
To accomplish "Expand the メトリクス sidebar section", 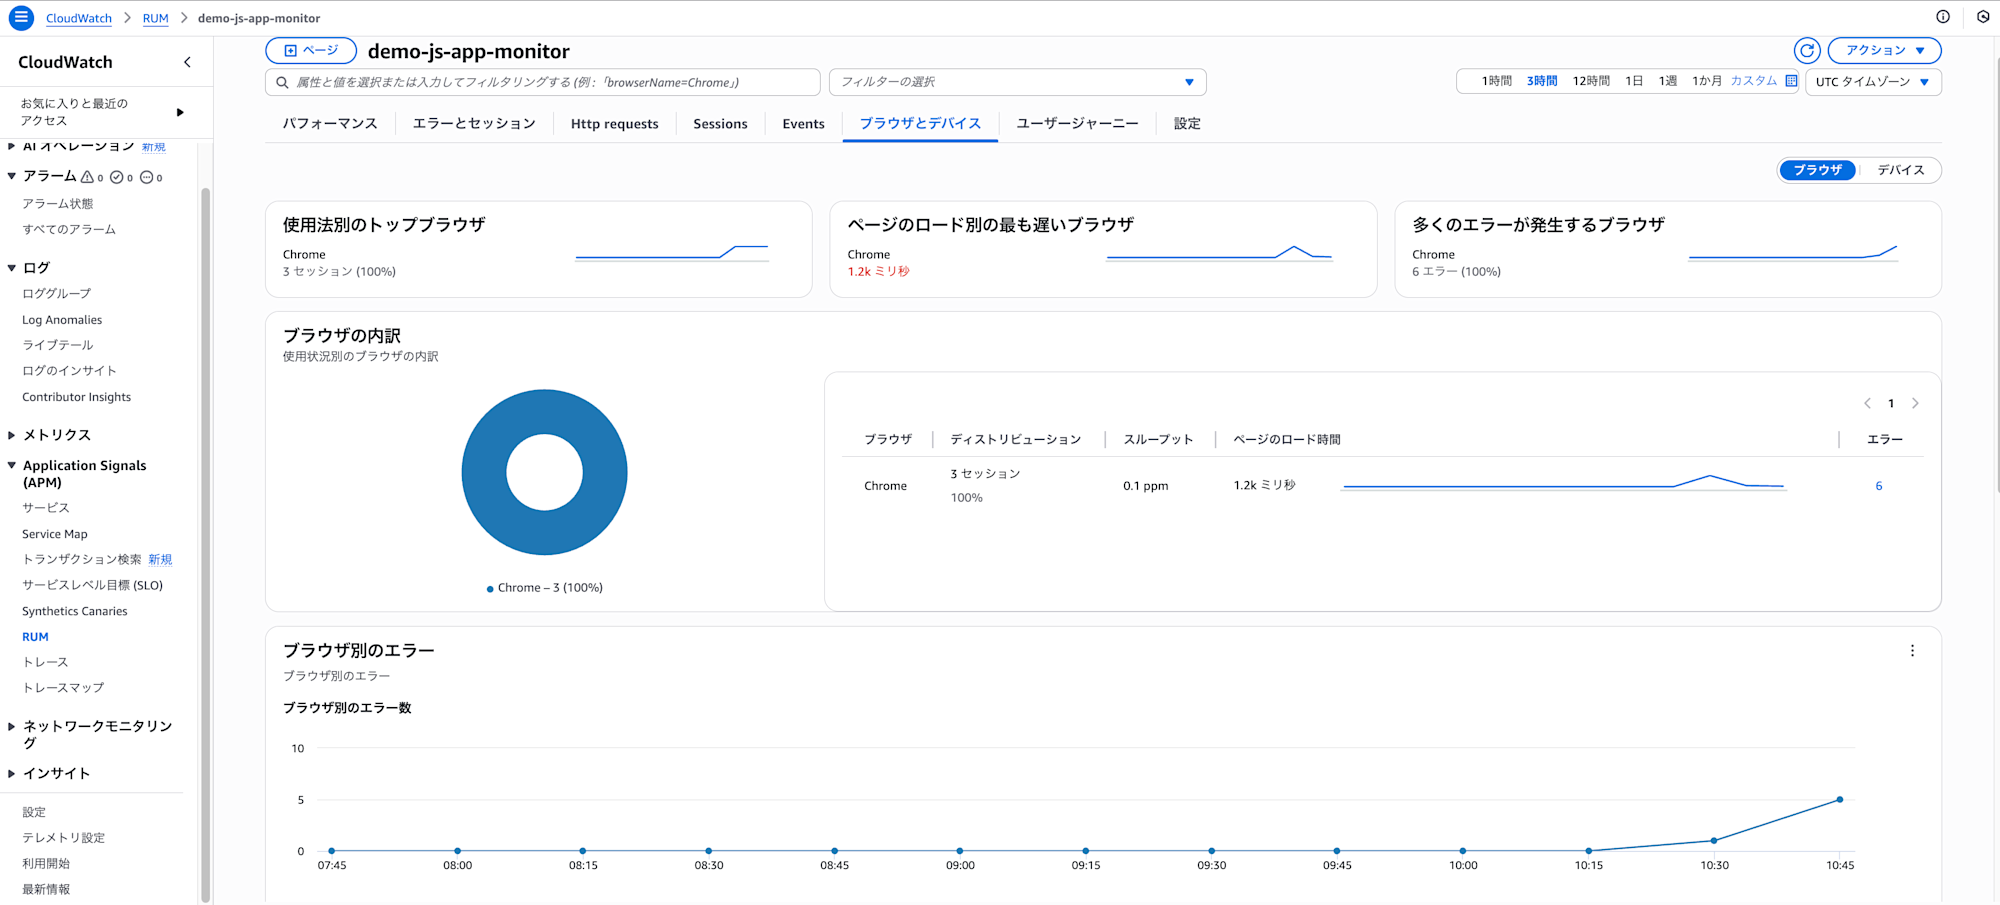I will pyautogui.click(x=56, y=435).
